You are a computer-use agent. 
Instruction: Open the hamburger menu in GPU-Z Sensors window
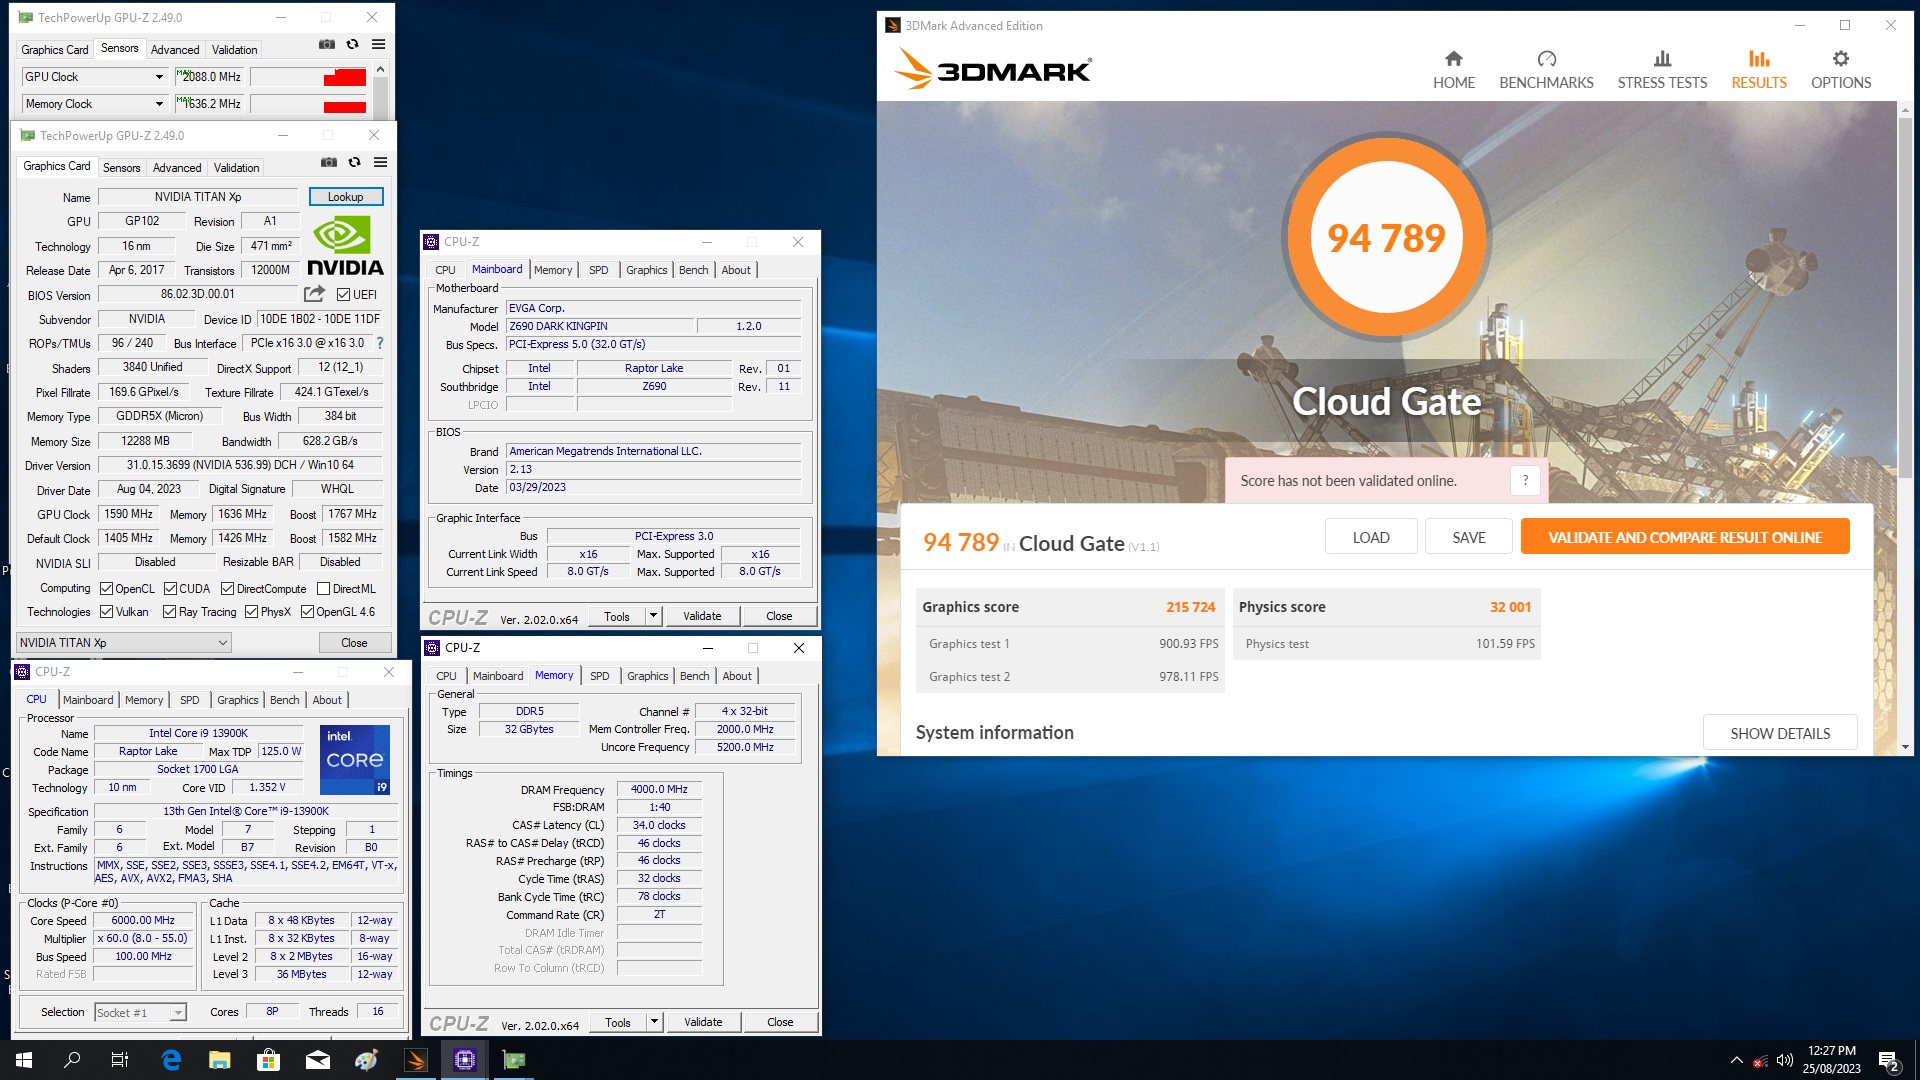[378, 44]
